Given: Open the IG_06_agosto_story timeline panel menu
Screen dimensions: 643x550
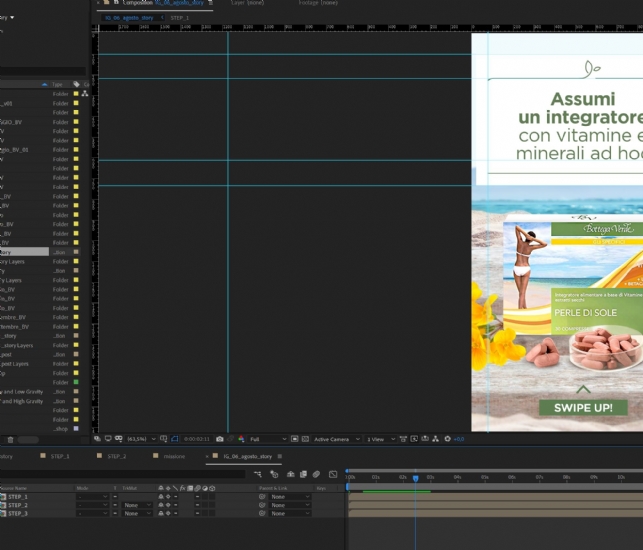Looking at the screenshot, I should coord(280,456).
